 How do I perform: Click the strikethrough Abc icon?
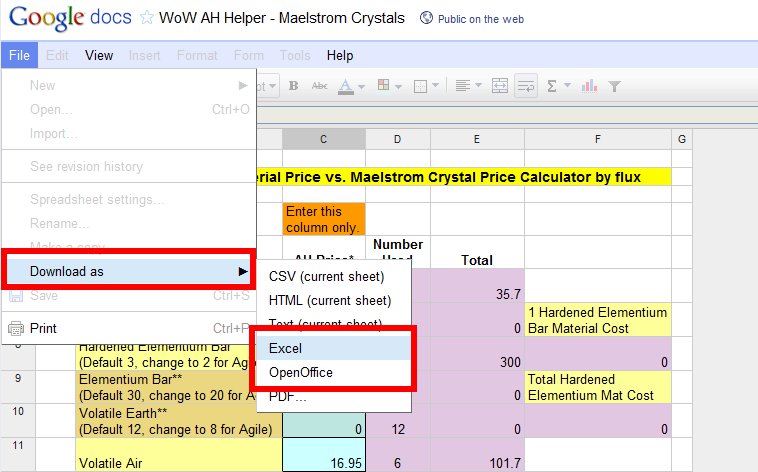[320, 86]
